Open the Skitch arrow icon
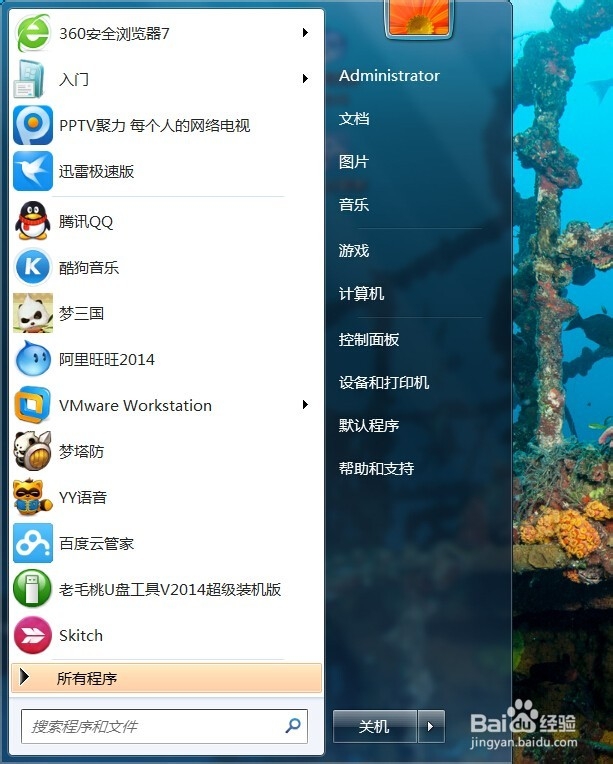Image resolution: width=613 pixels, height=764 pixels. [33, 635]
